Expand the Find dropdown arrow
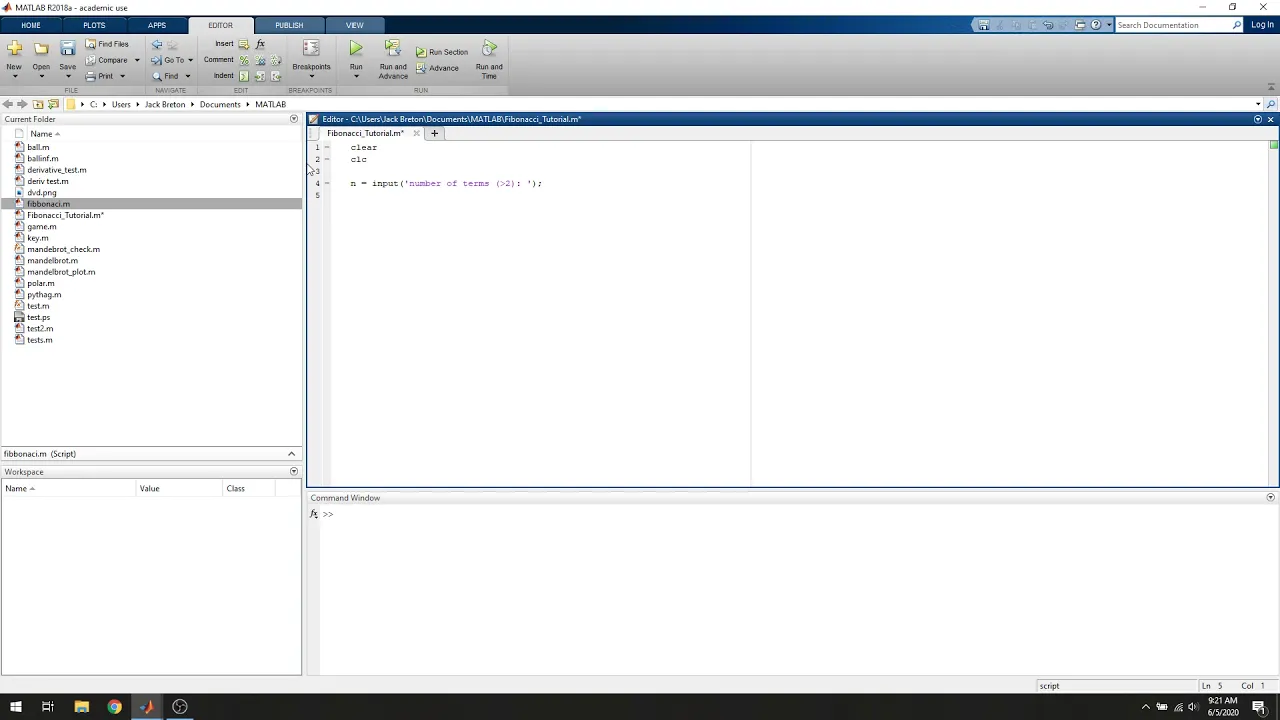Image resolution: width=1280 pixels, height=720 pixels. [x=187, y=76]
